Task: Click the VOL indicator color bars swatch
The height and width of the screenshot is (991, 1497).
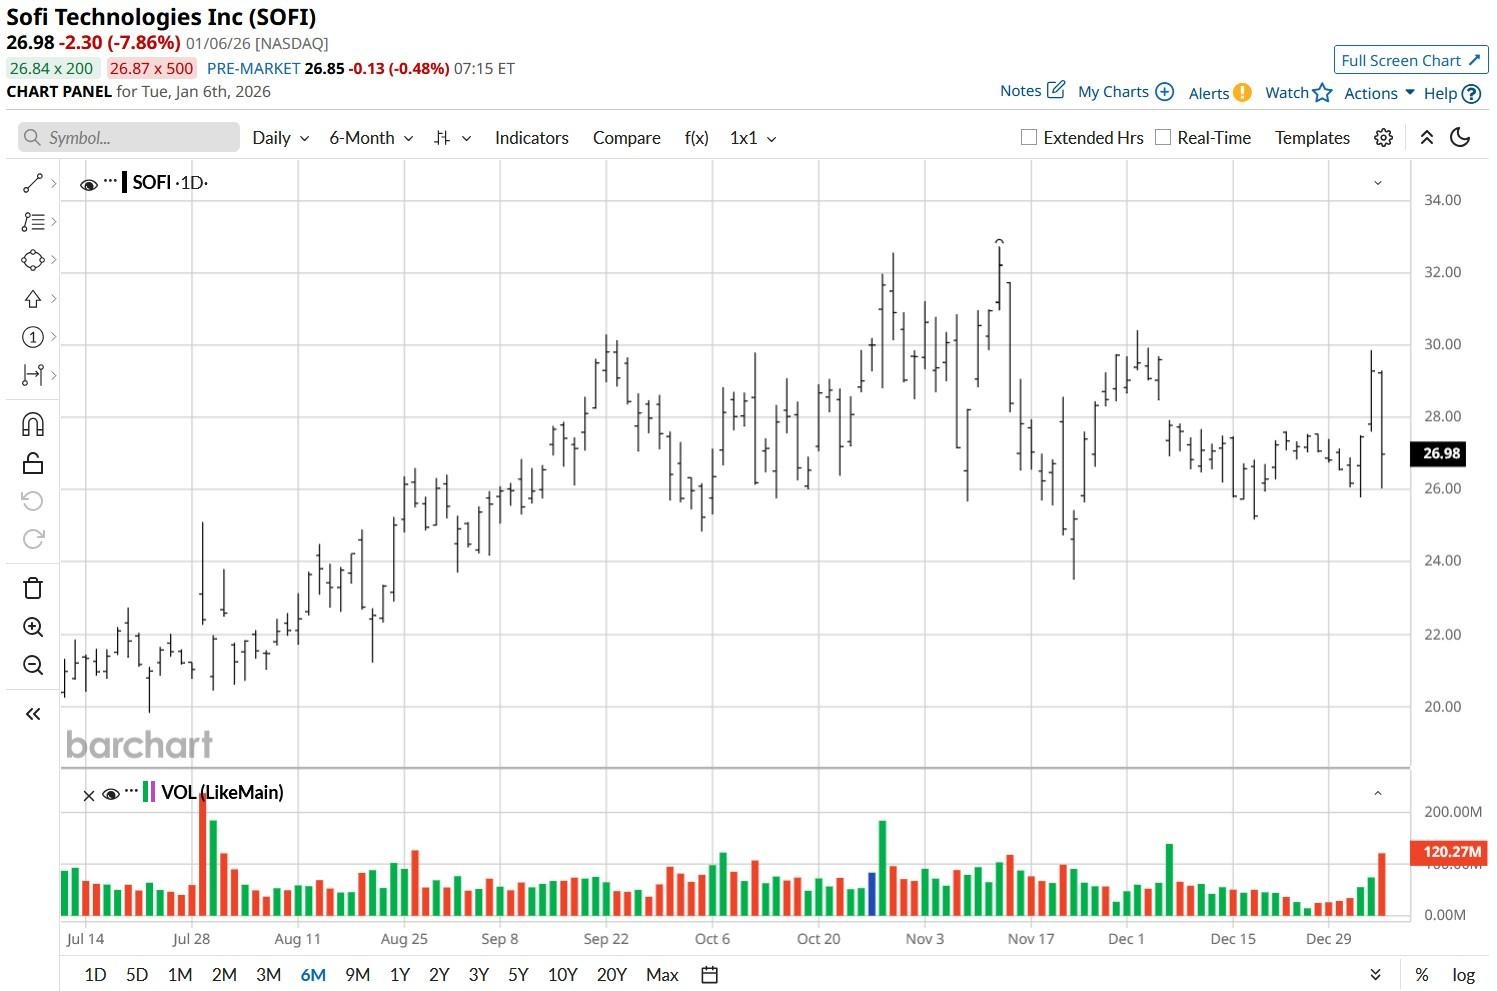Action: (149, 792)
